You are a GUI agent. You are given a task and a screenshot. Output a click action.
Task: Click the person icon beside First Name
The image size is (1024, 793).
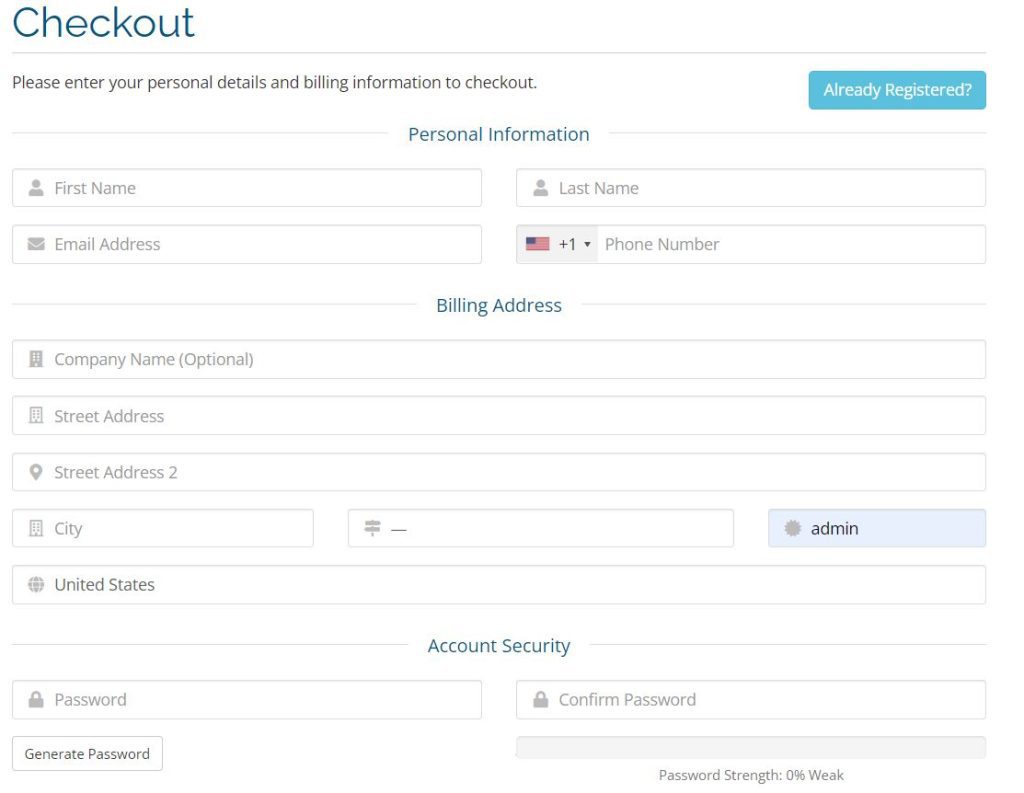tap(36, 188)
